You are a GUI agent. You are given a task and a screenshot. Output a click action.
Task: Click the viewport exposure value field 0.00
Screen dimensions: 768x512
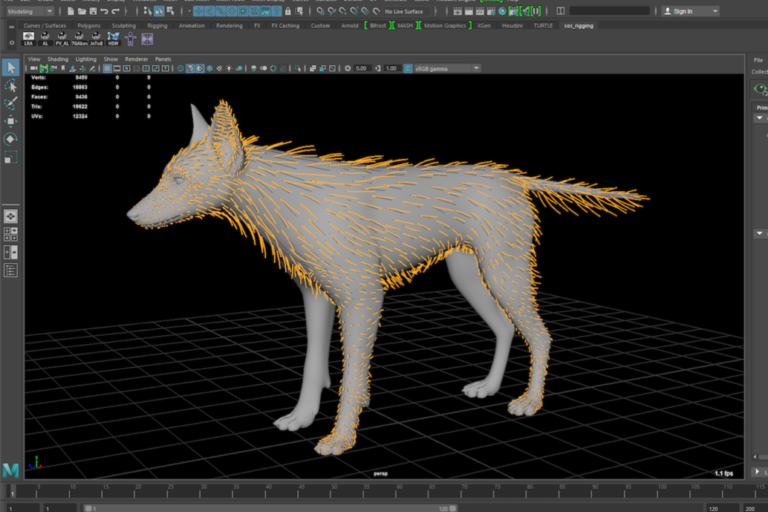(x=361, y=68)
